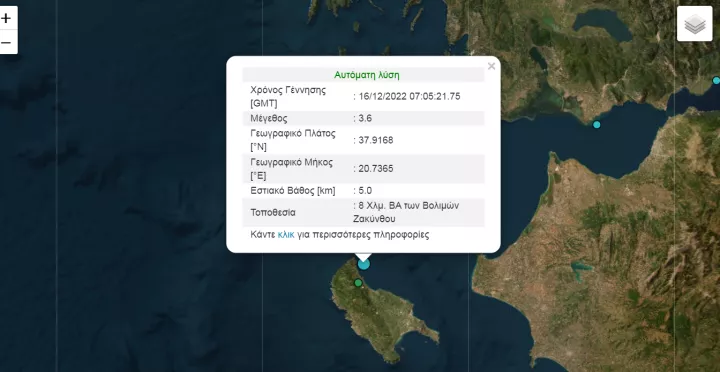Click the focal depth value 5.0
720x372 pixels.
coord(365,191)
